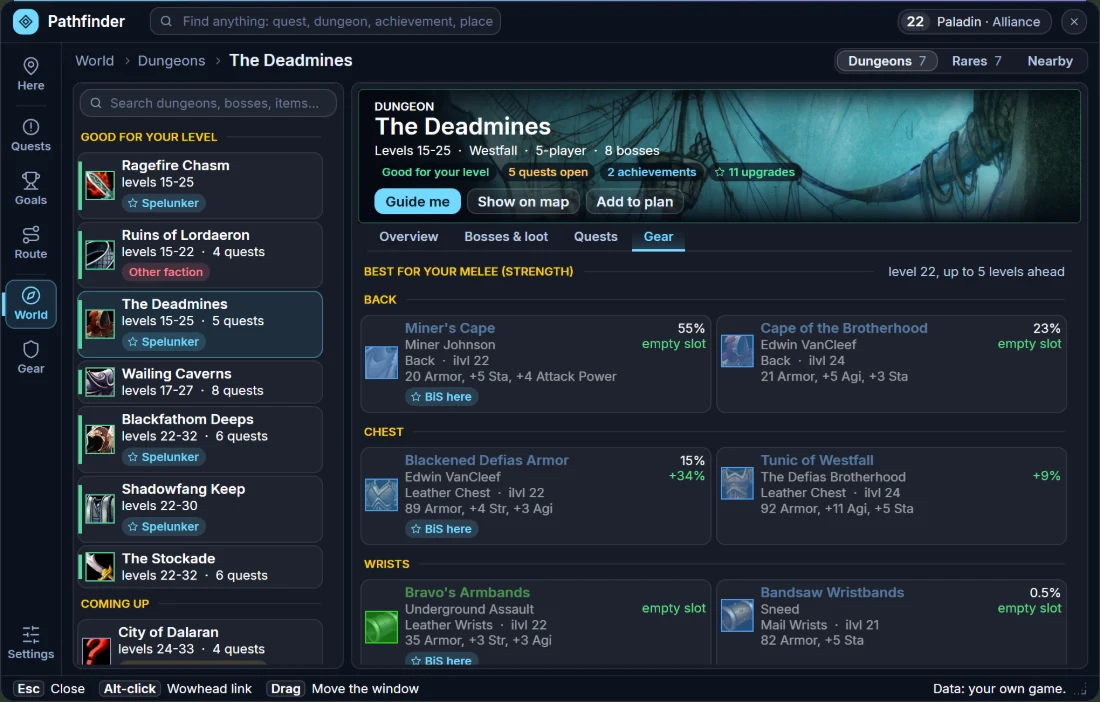The image size is (1100, 702).
Task: Switch to the Overview tab
Action: click(408, 237)
